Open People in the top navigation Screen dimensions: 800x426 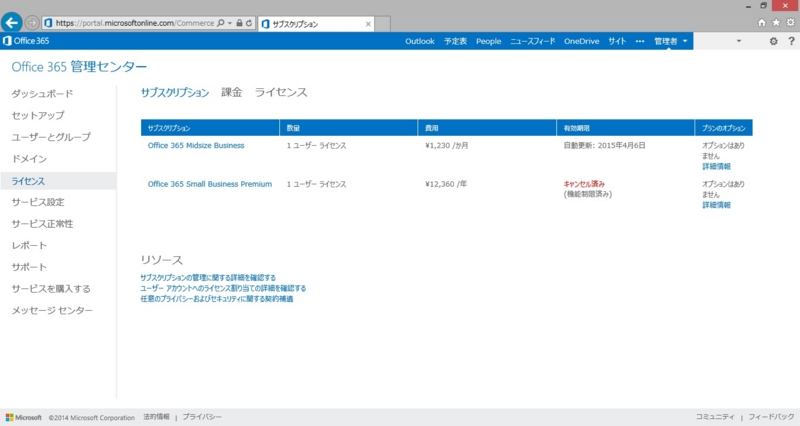488,41
